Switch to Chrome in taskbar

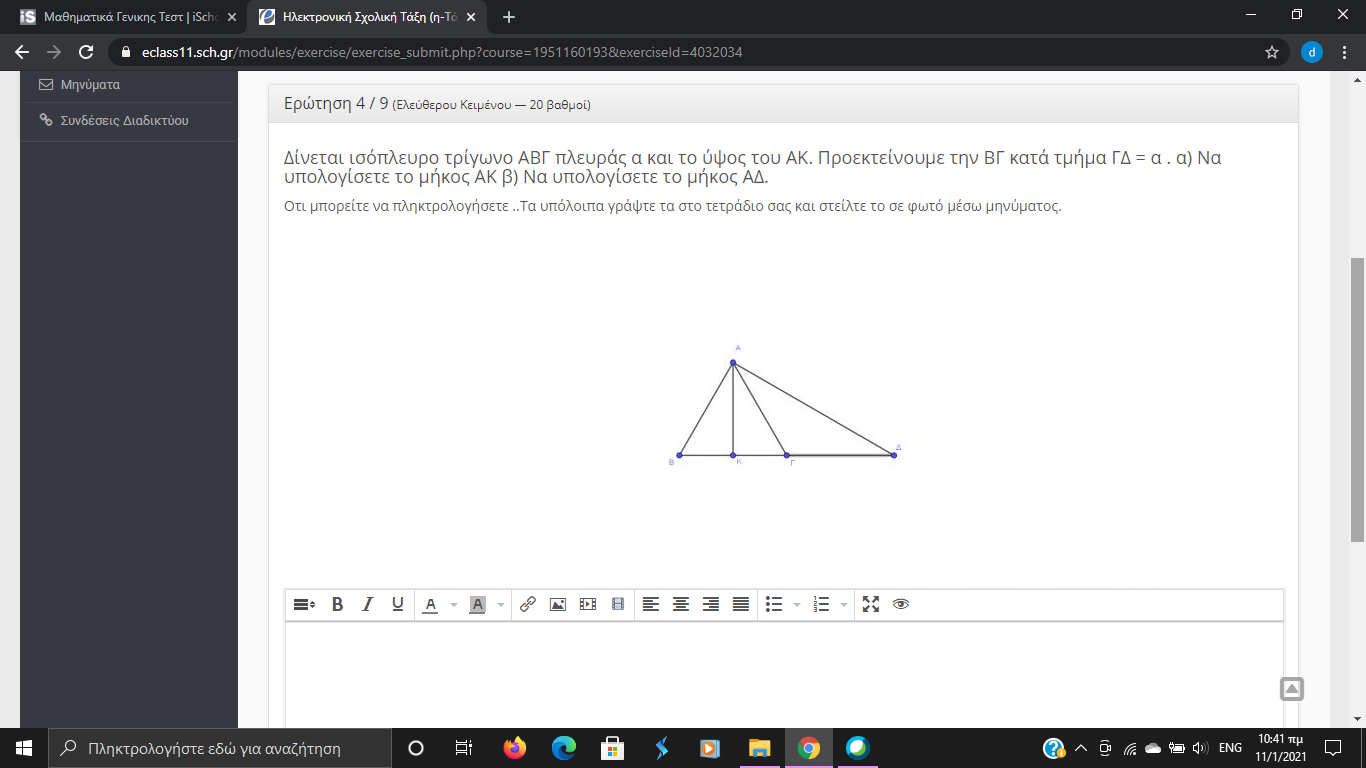coord(809,748)
